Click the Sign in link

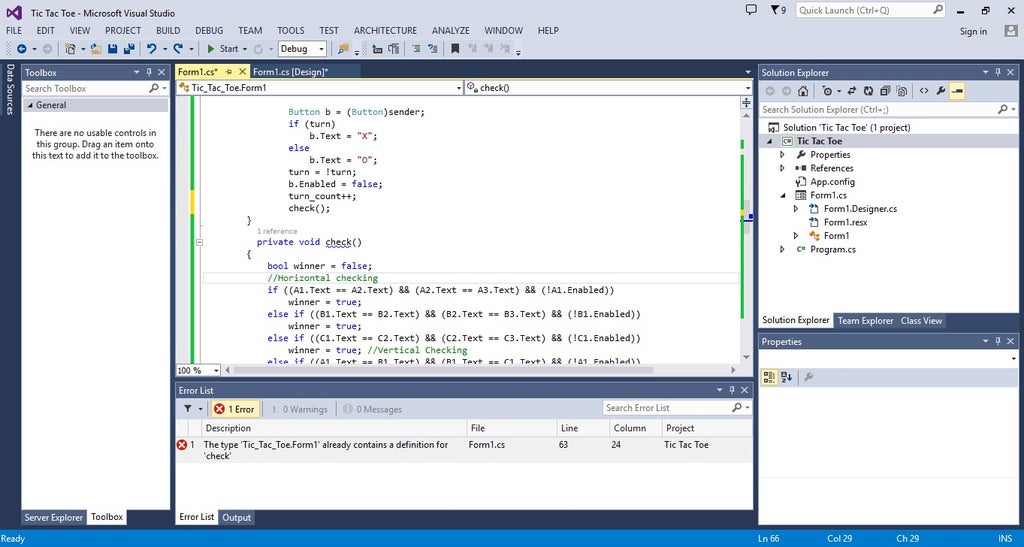[x=973, y=31]
